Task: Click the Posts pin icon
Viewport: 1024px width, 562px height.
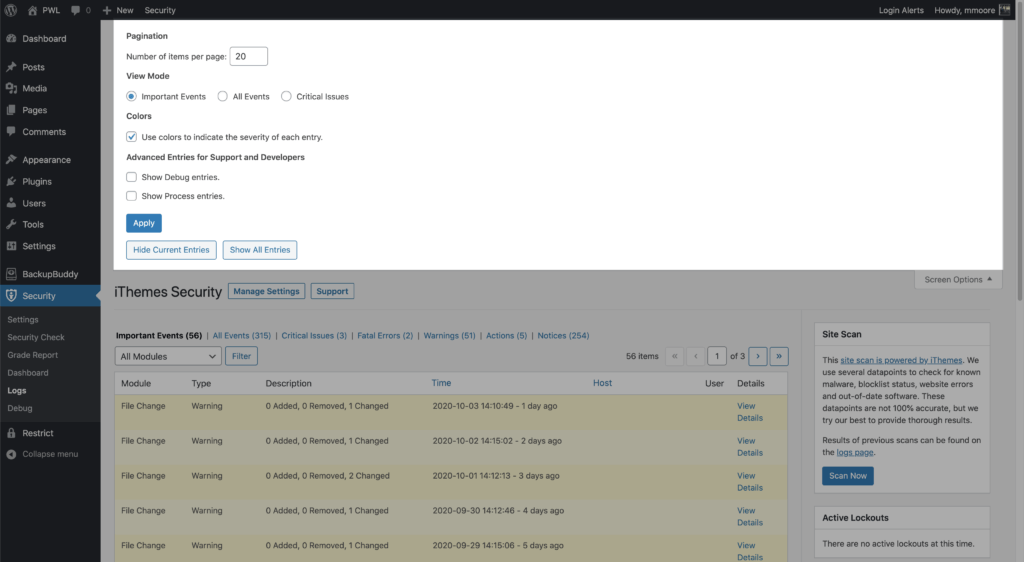Action: point(11,67)
